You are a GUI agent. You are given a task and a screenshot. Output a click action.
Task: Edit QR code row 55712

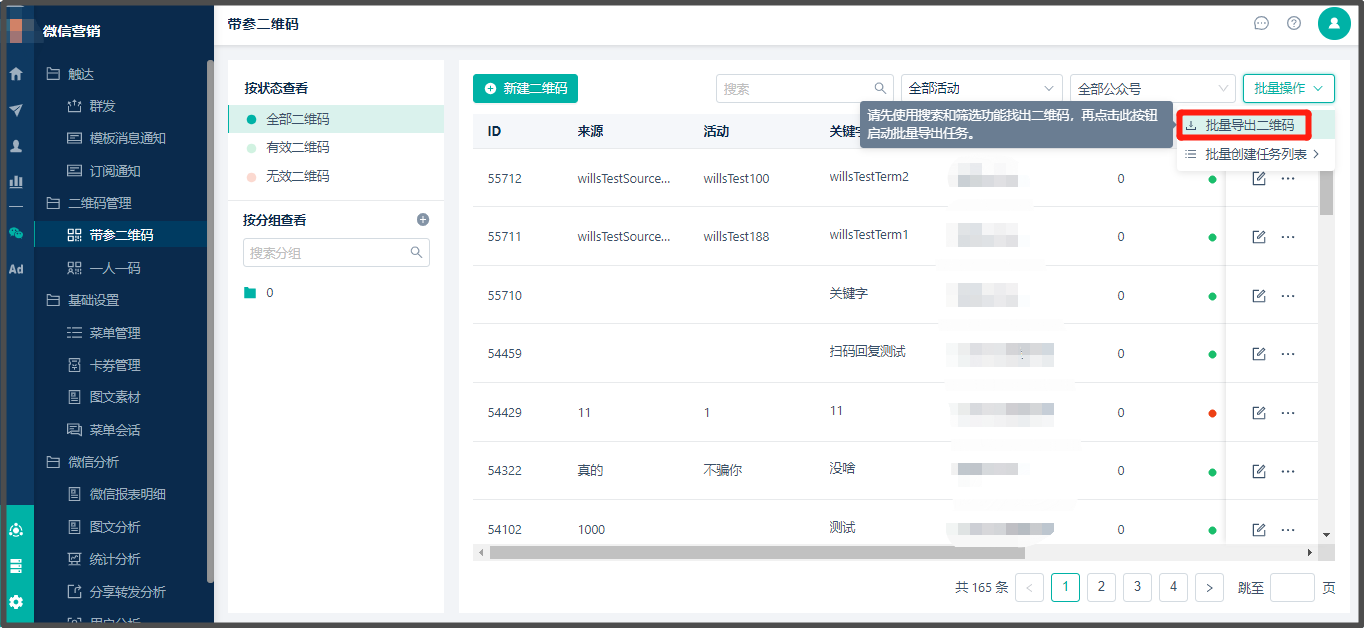[x=1259, y=178]
